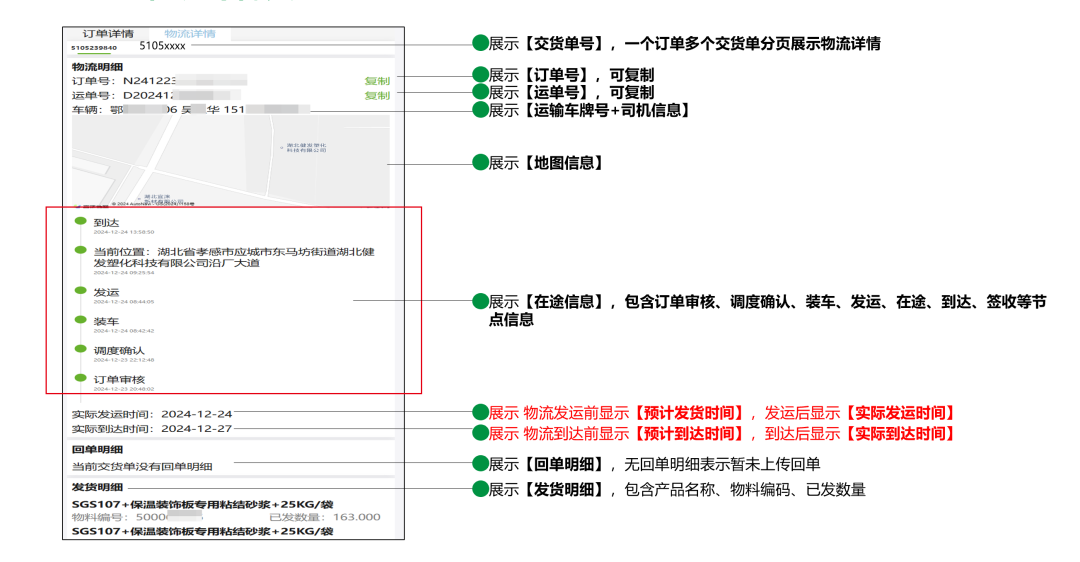Switch to the 订单详情 tab
The width and height of the screenshot is (1080, 562).
tap(107, 33)
